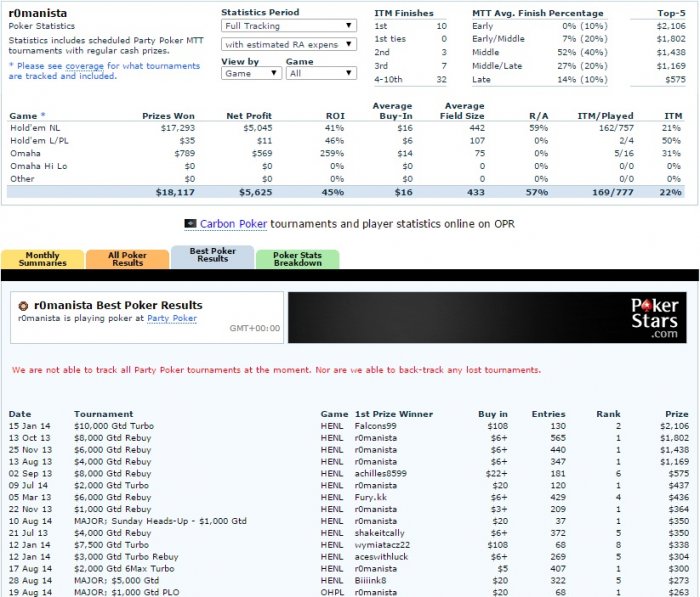Click the Entries column header
This screenshot has width=700, height=597.
coord(549,414)
